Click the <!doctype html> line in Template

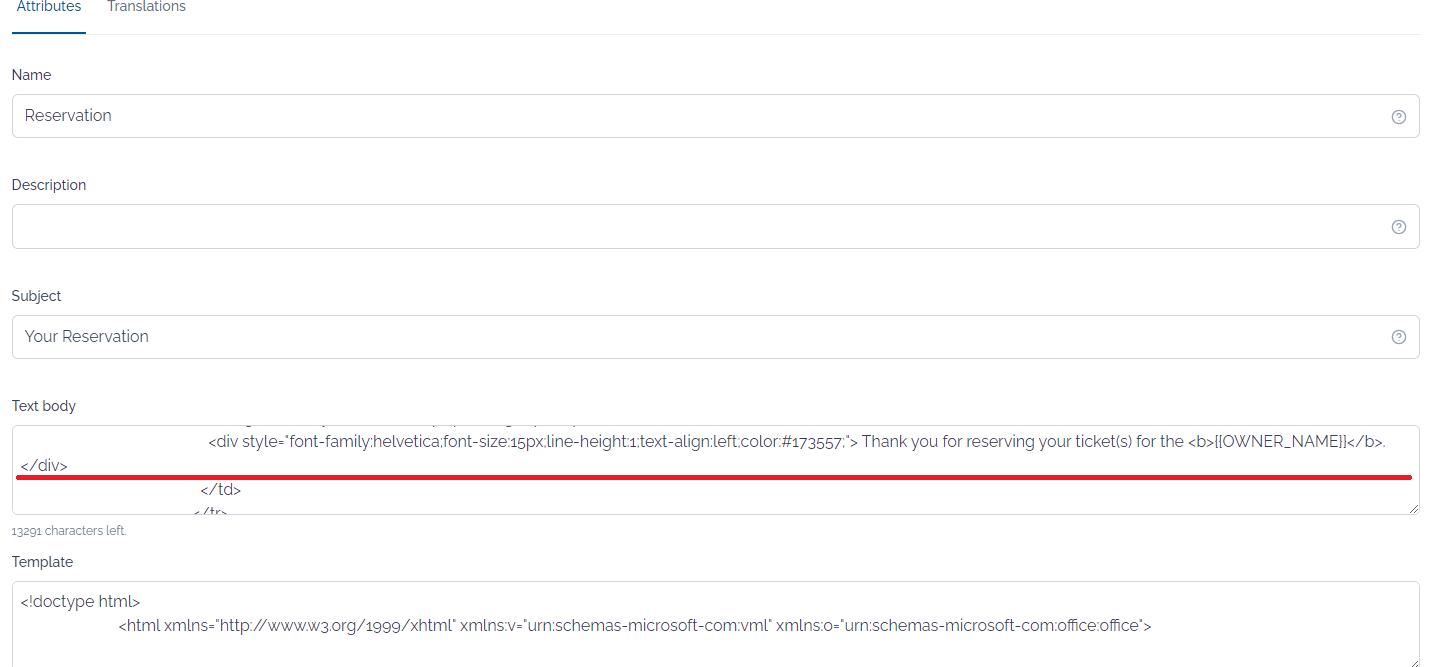tap(80, 602)
